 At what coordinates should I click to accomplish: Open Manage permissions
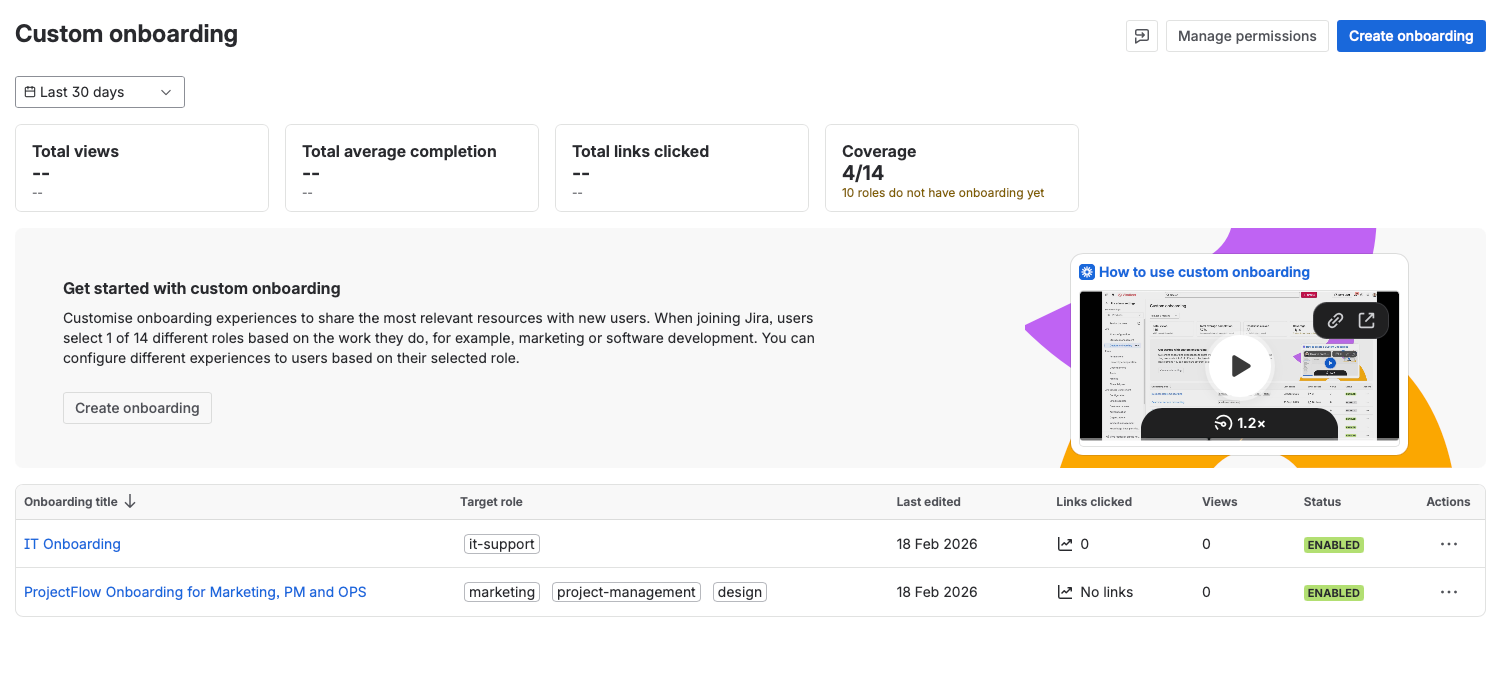[1247, 36]
